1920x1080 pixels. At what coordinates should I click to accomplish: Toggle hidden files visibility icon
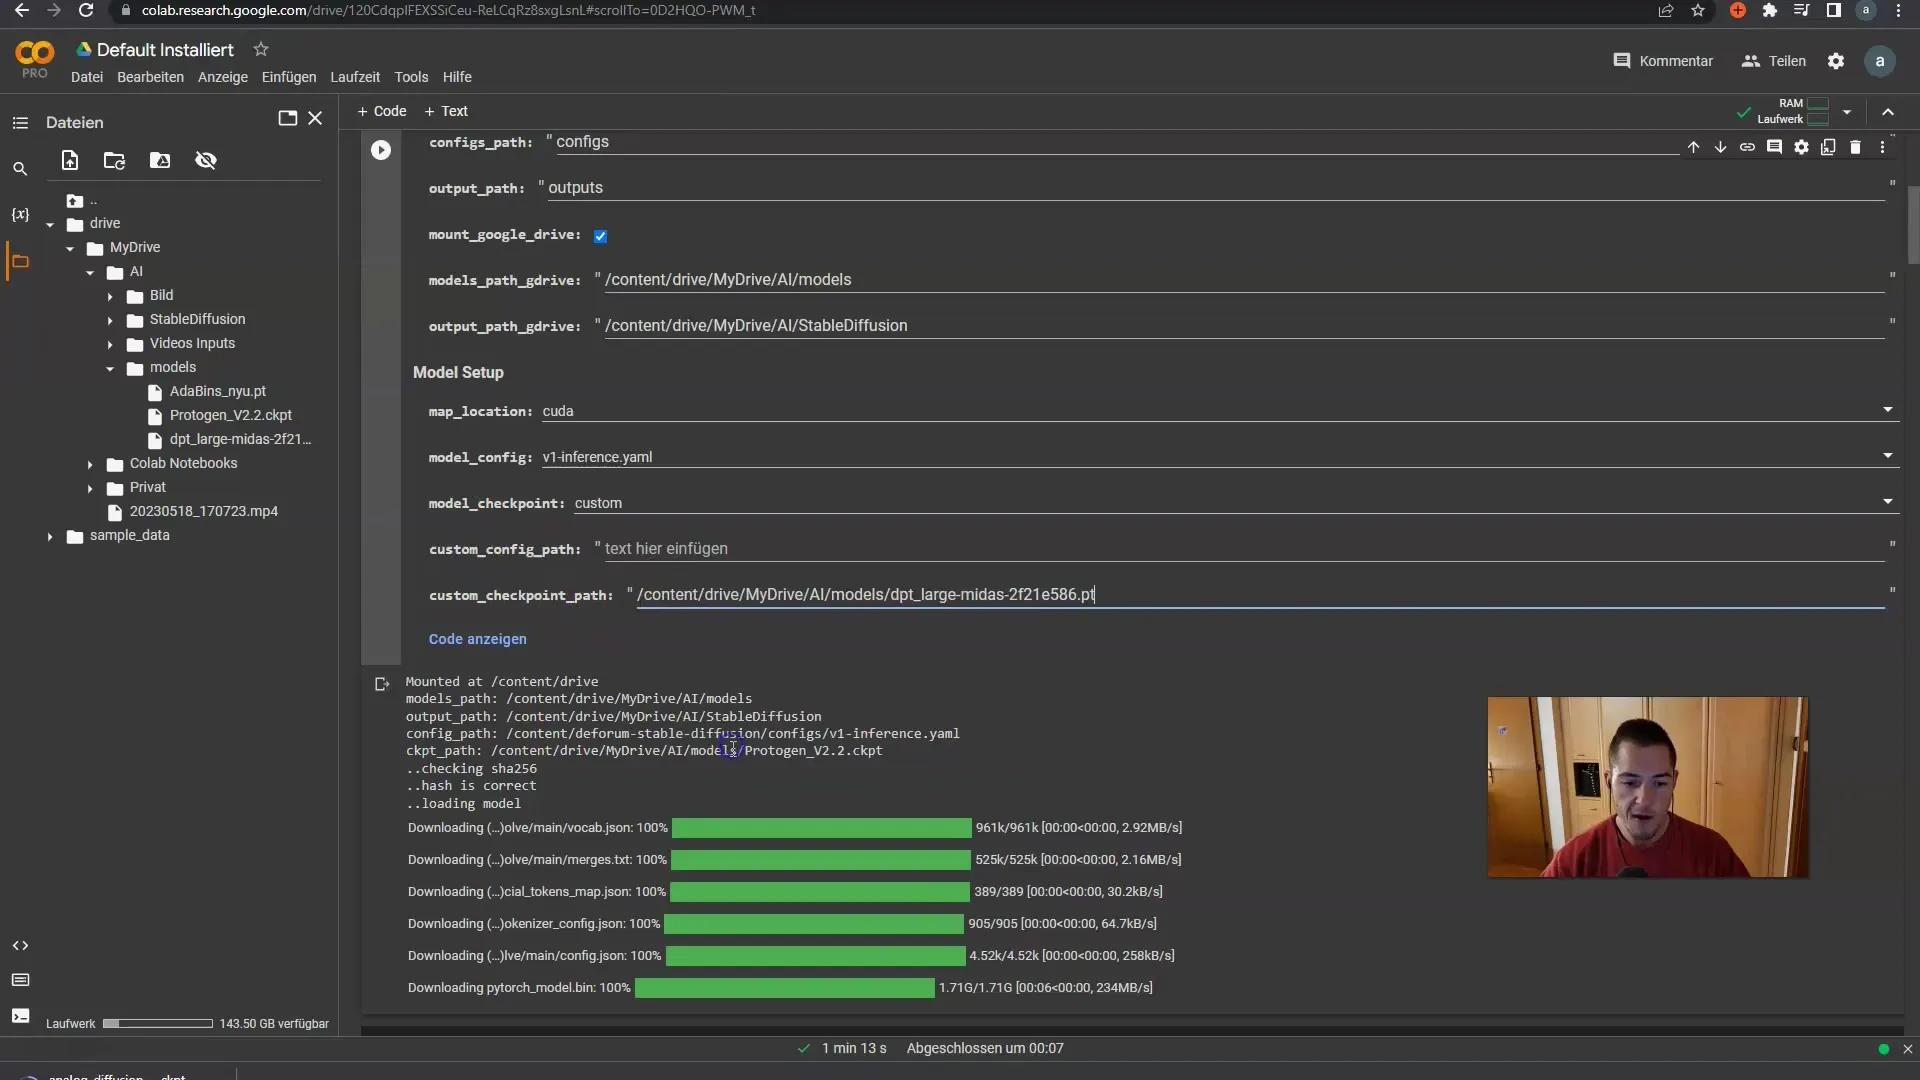[206, 160]
